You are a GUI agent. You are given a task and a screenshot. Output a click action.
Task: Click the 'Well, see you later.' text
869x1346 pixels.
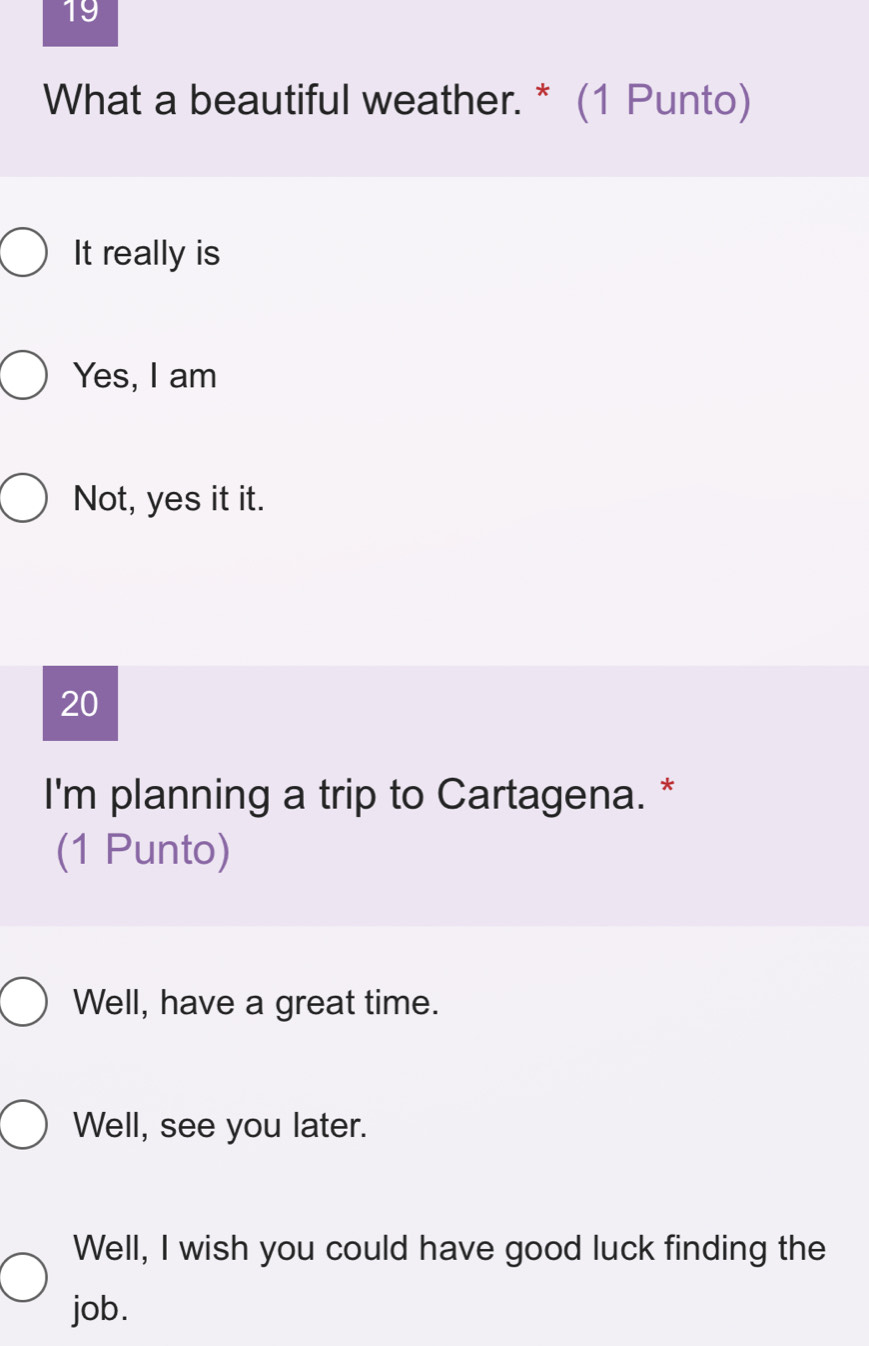[220, 1126]
